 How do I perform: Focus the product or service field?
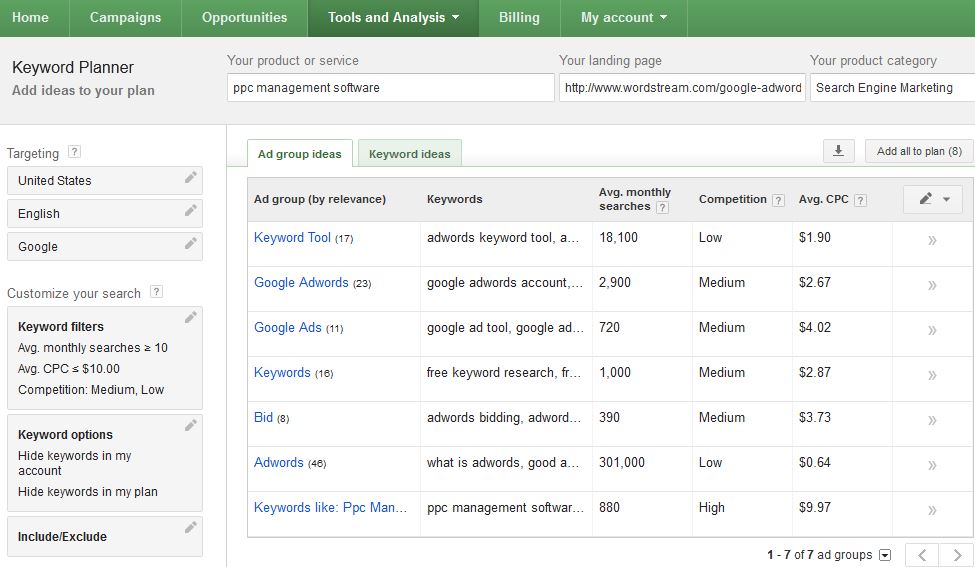[390, 88]
